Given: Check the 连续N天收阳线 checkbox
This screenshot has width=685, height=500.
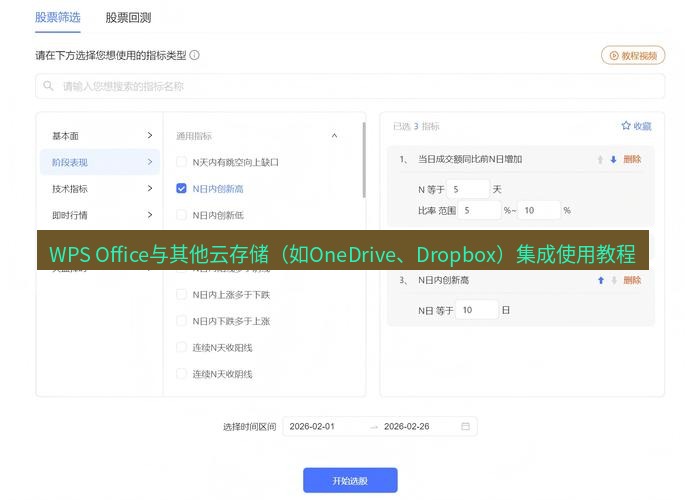Looking at the screenshot, I should [x=181, y=347].
